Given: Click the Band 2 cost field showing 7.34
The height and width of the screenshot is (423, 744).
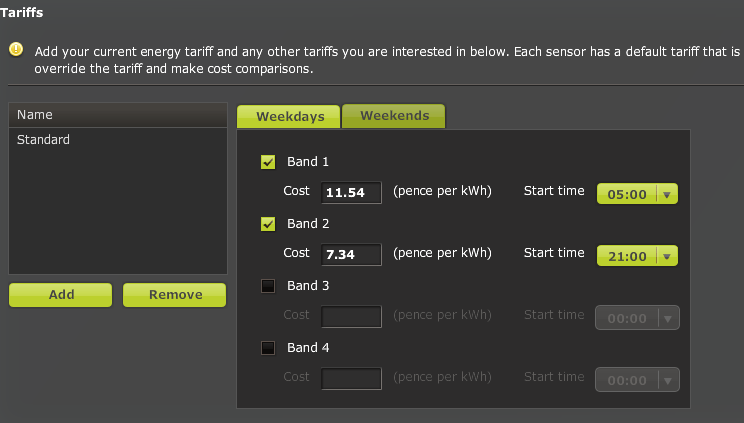Looking at the screenshot, I should tap(351, 254).
